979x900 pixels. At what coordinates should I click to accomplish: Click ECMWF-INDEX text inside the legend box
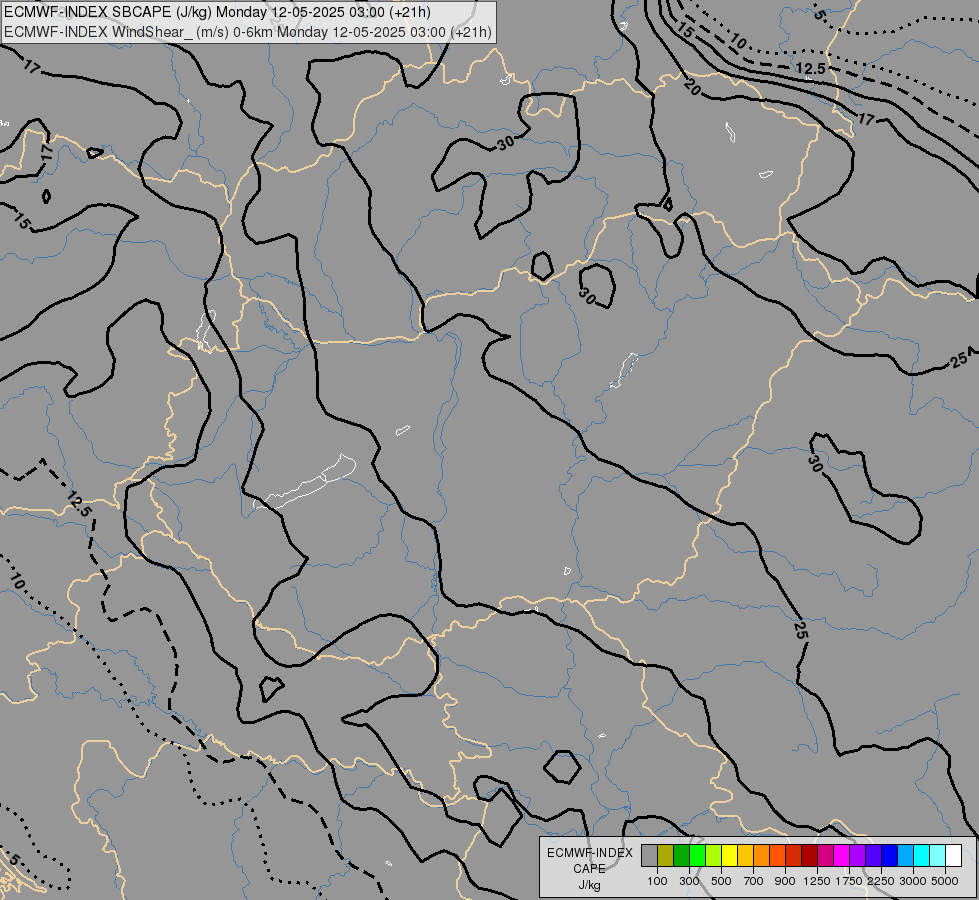click(589, 853)
